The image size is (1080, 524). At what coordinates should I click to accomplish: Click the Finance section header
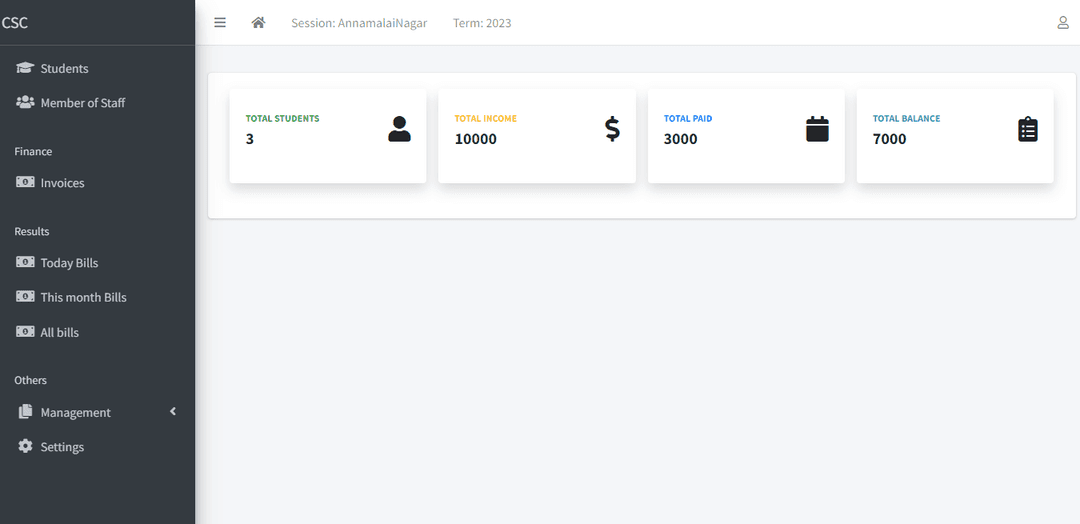33,151
